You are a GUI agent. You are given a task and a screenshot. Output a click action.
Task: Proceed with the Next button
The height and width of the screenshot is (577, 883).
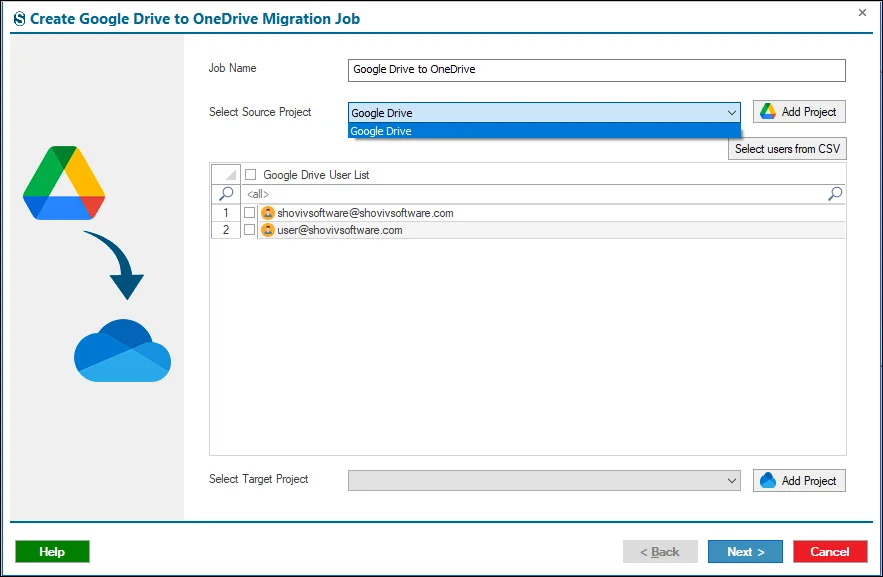(745, 552)
